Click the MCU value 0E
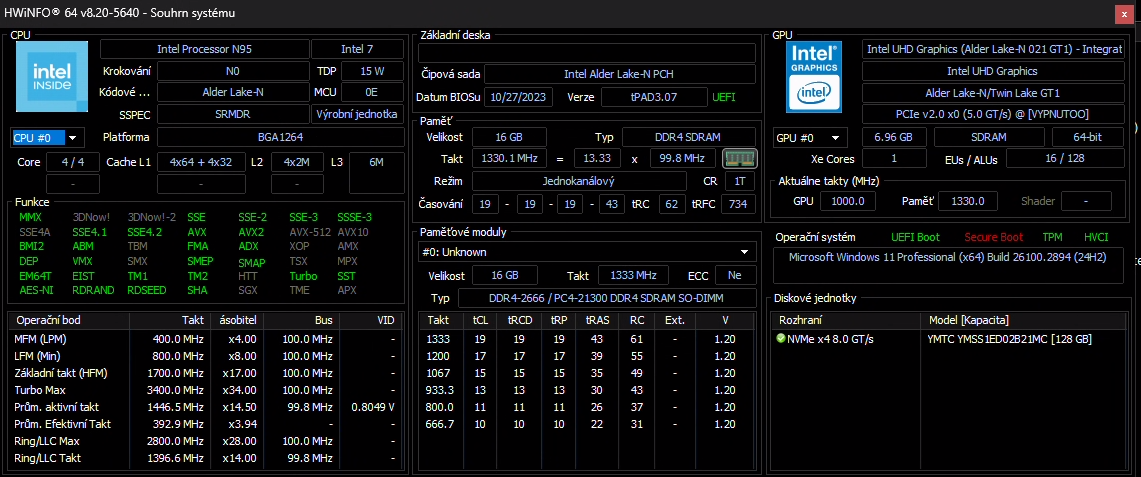Screen dimensions: 1141x477 click(373, 93)
